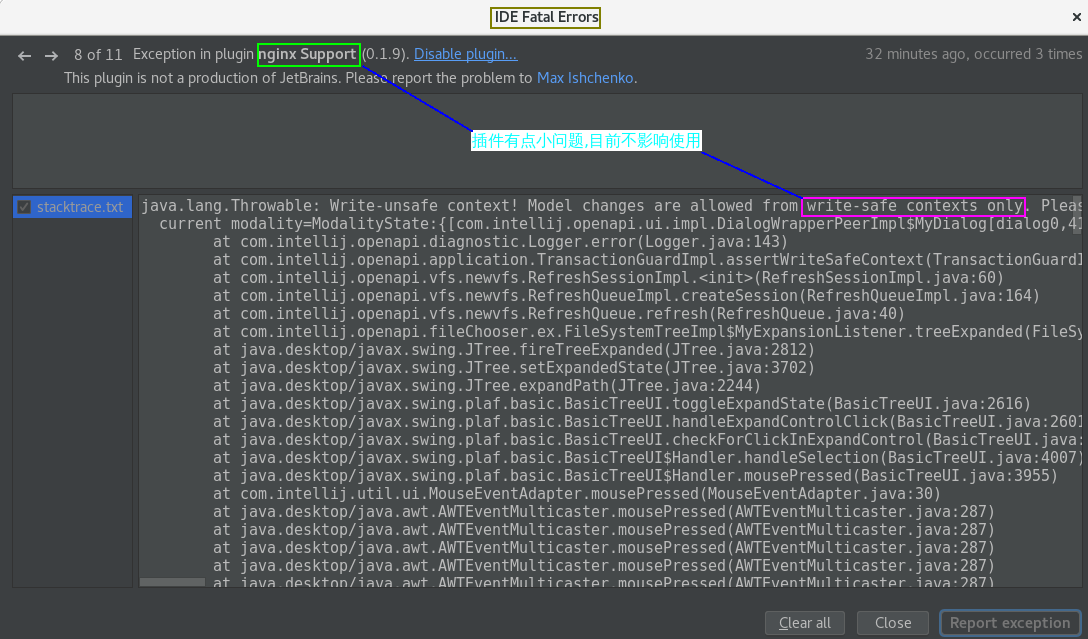Click the Report exception button

(1010, 622)
